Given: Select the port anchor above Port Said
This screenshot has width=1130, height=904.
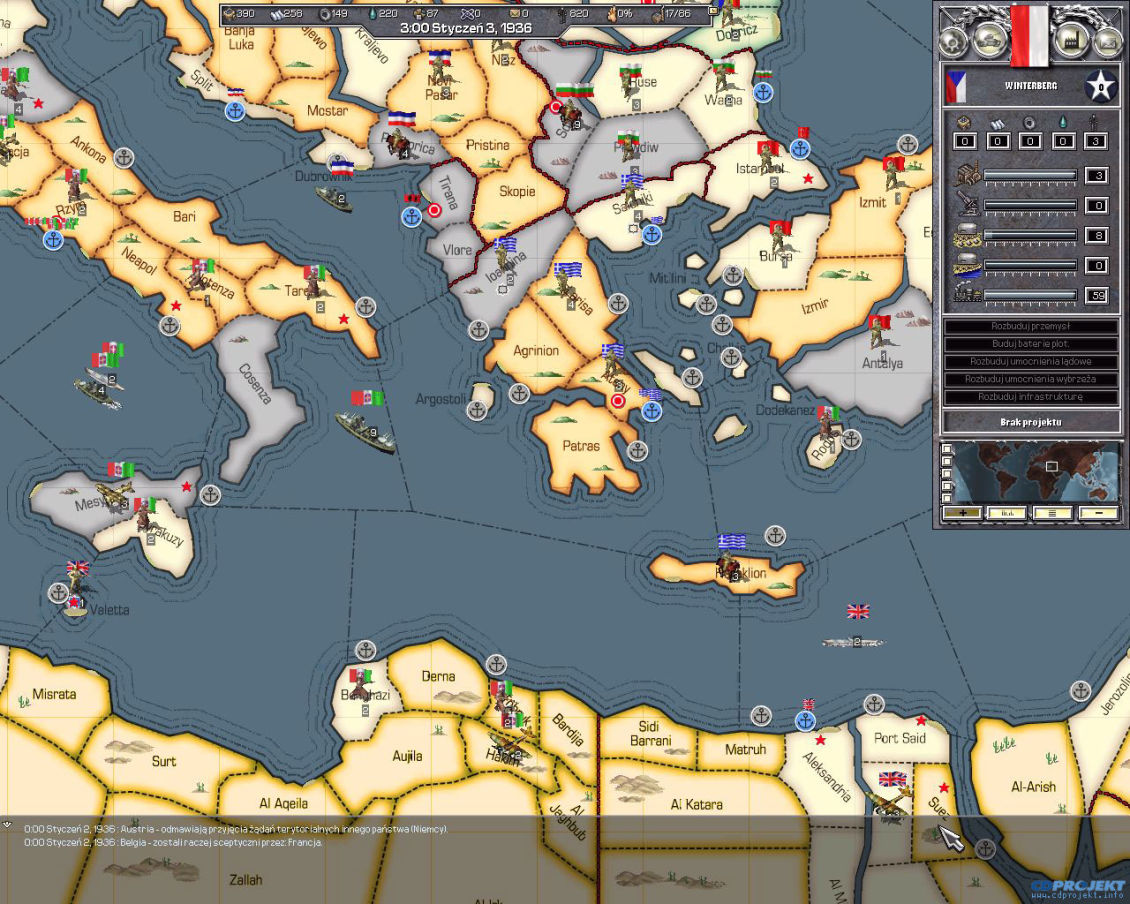Looking at the screenshot, I should tap(873, 704).
